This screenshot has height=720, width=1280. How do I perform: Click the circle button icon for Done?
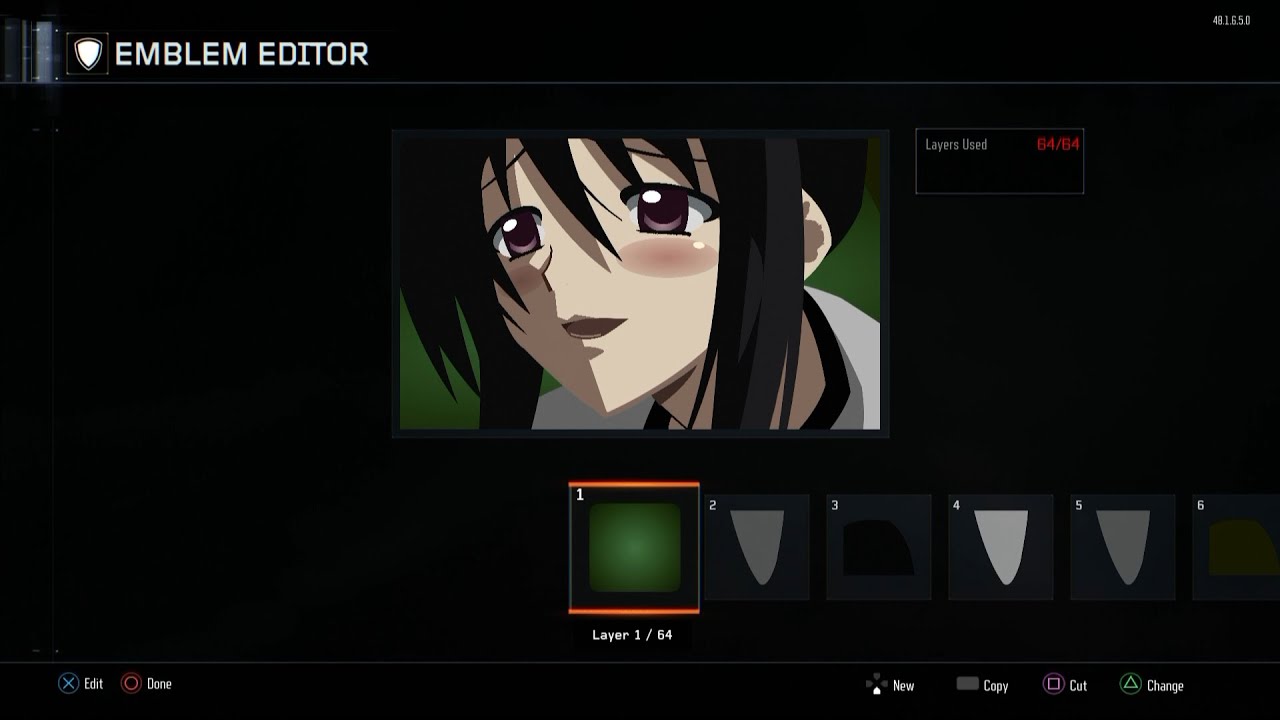[131, 684]
